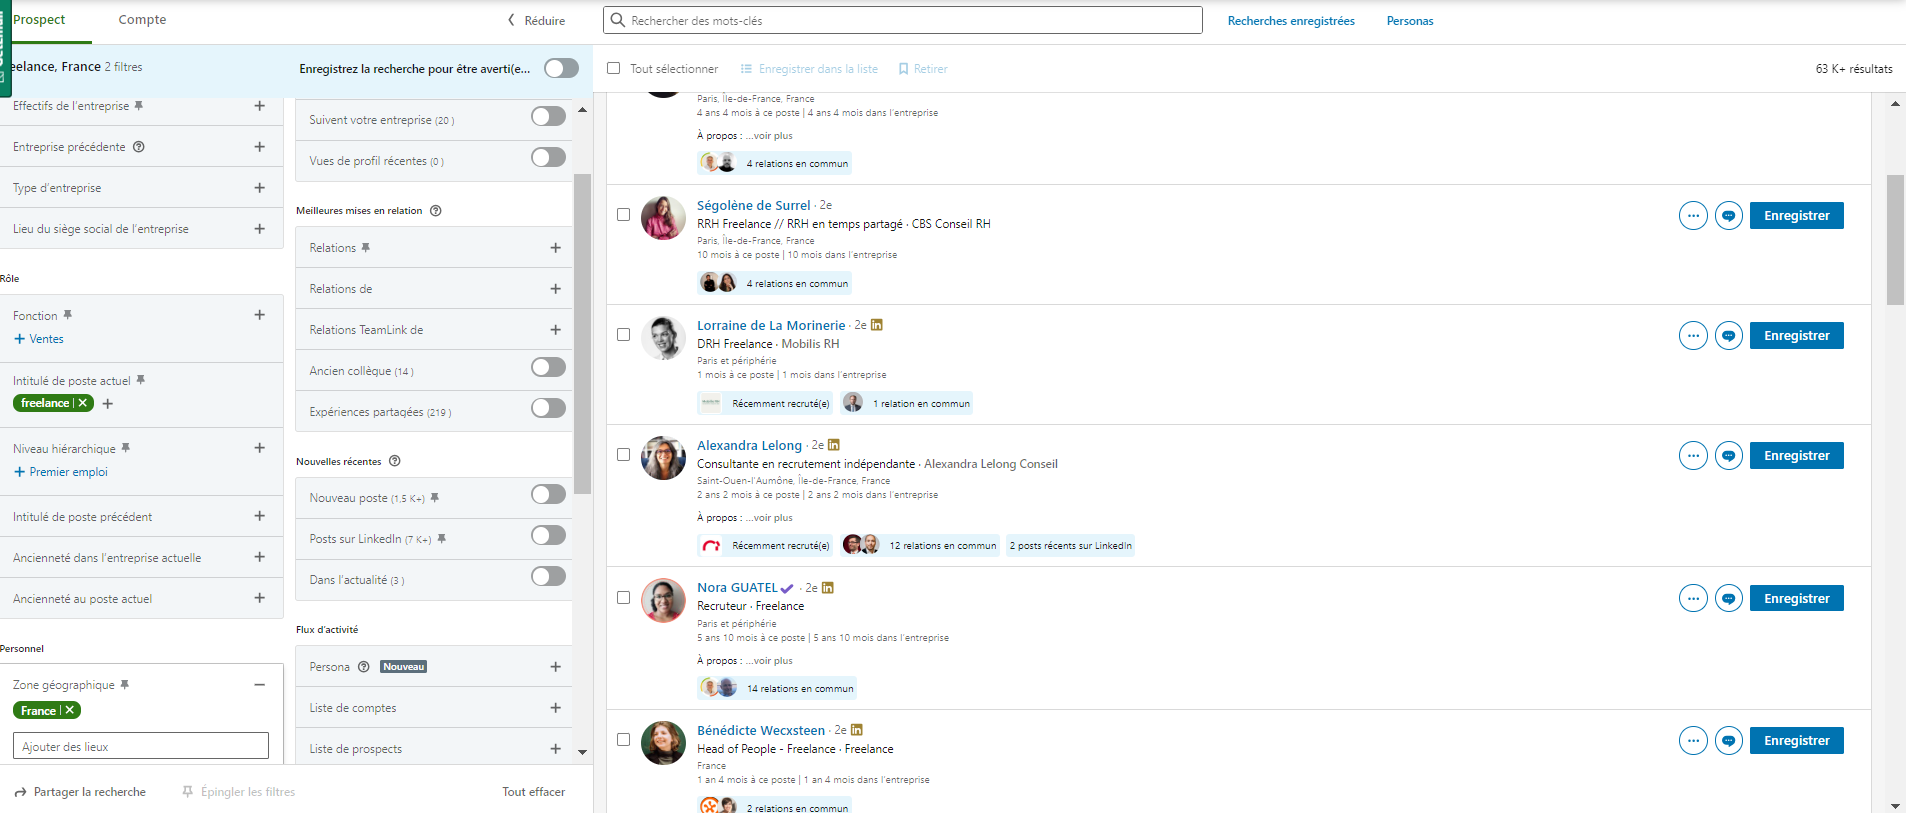Open Personas menu
1906x813 pixels.
point(1410,21)
